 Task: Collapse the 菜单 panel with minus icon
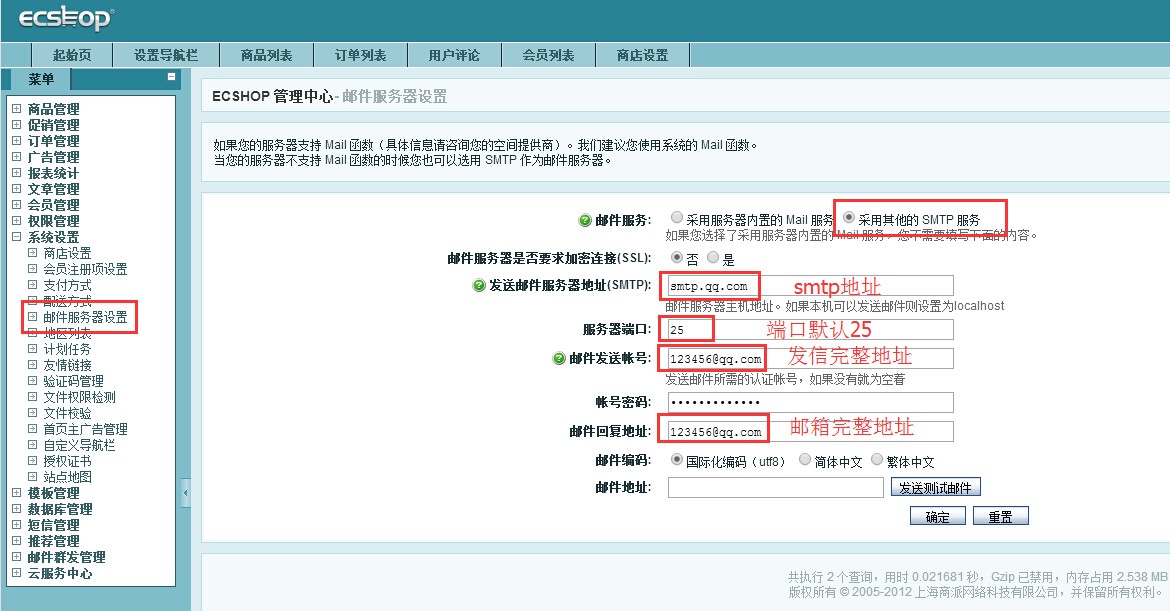click(171, 77)
